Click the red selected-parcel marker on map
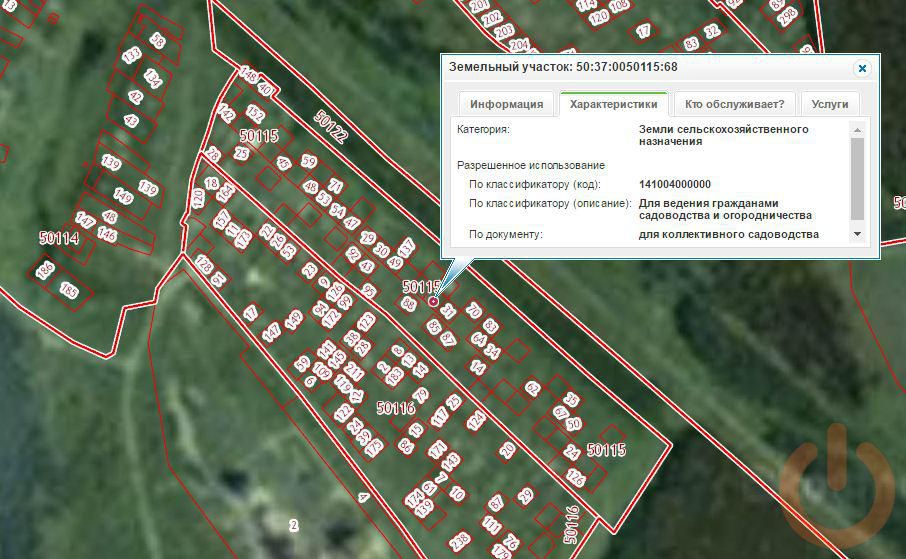 [433, 301]
